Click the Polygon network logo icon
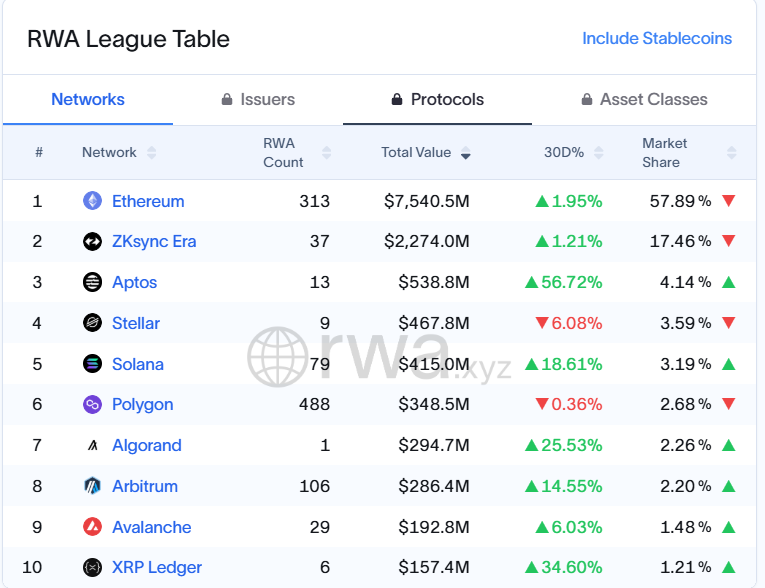 pyautogui.click(x=92, y=405)
